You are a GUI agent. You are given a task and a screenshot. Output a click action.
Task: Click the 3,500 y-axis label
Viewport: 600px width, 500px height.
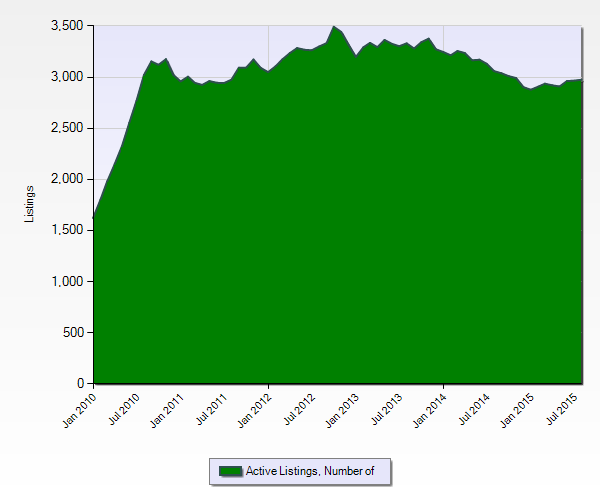tap(67, 26)
